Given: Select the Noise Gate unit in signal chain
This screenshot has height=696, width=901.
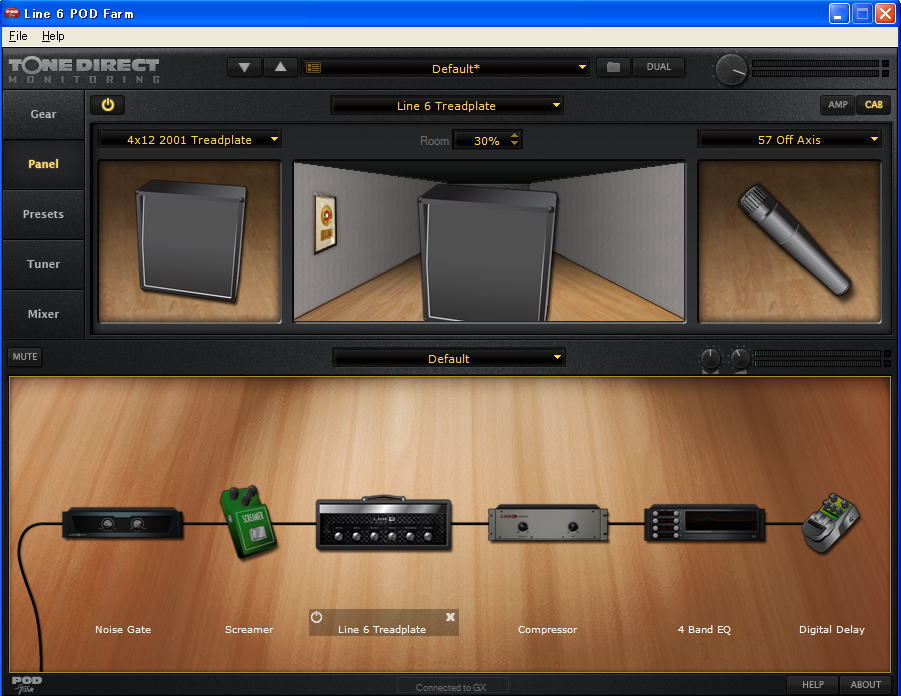Looking at the screenshot, I should [x=122, y=523].
